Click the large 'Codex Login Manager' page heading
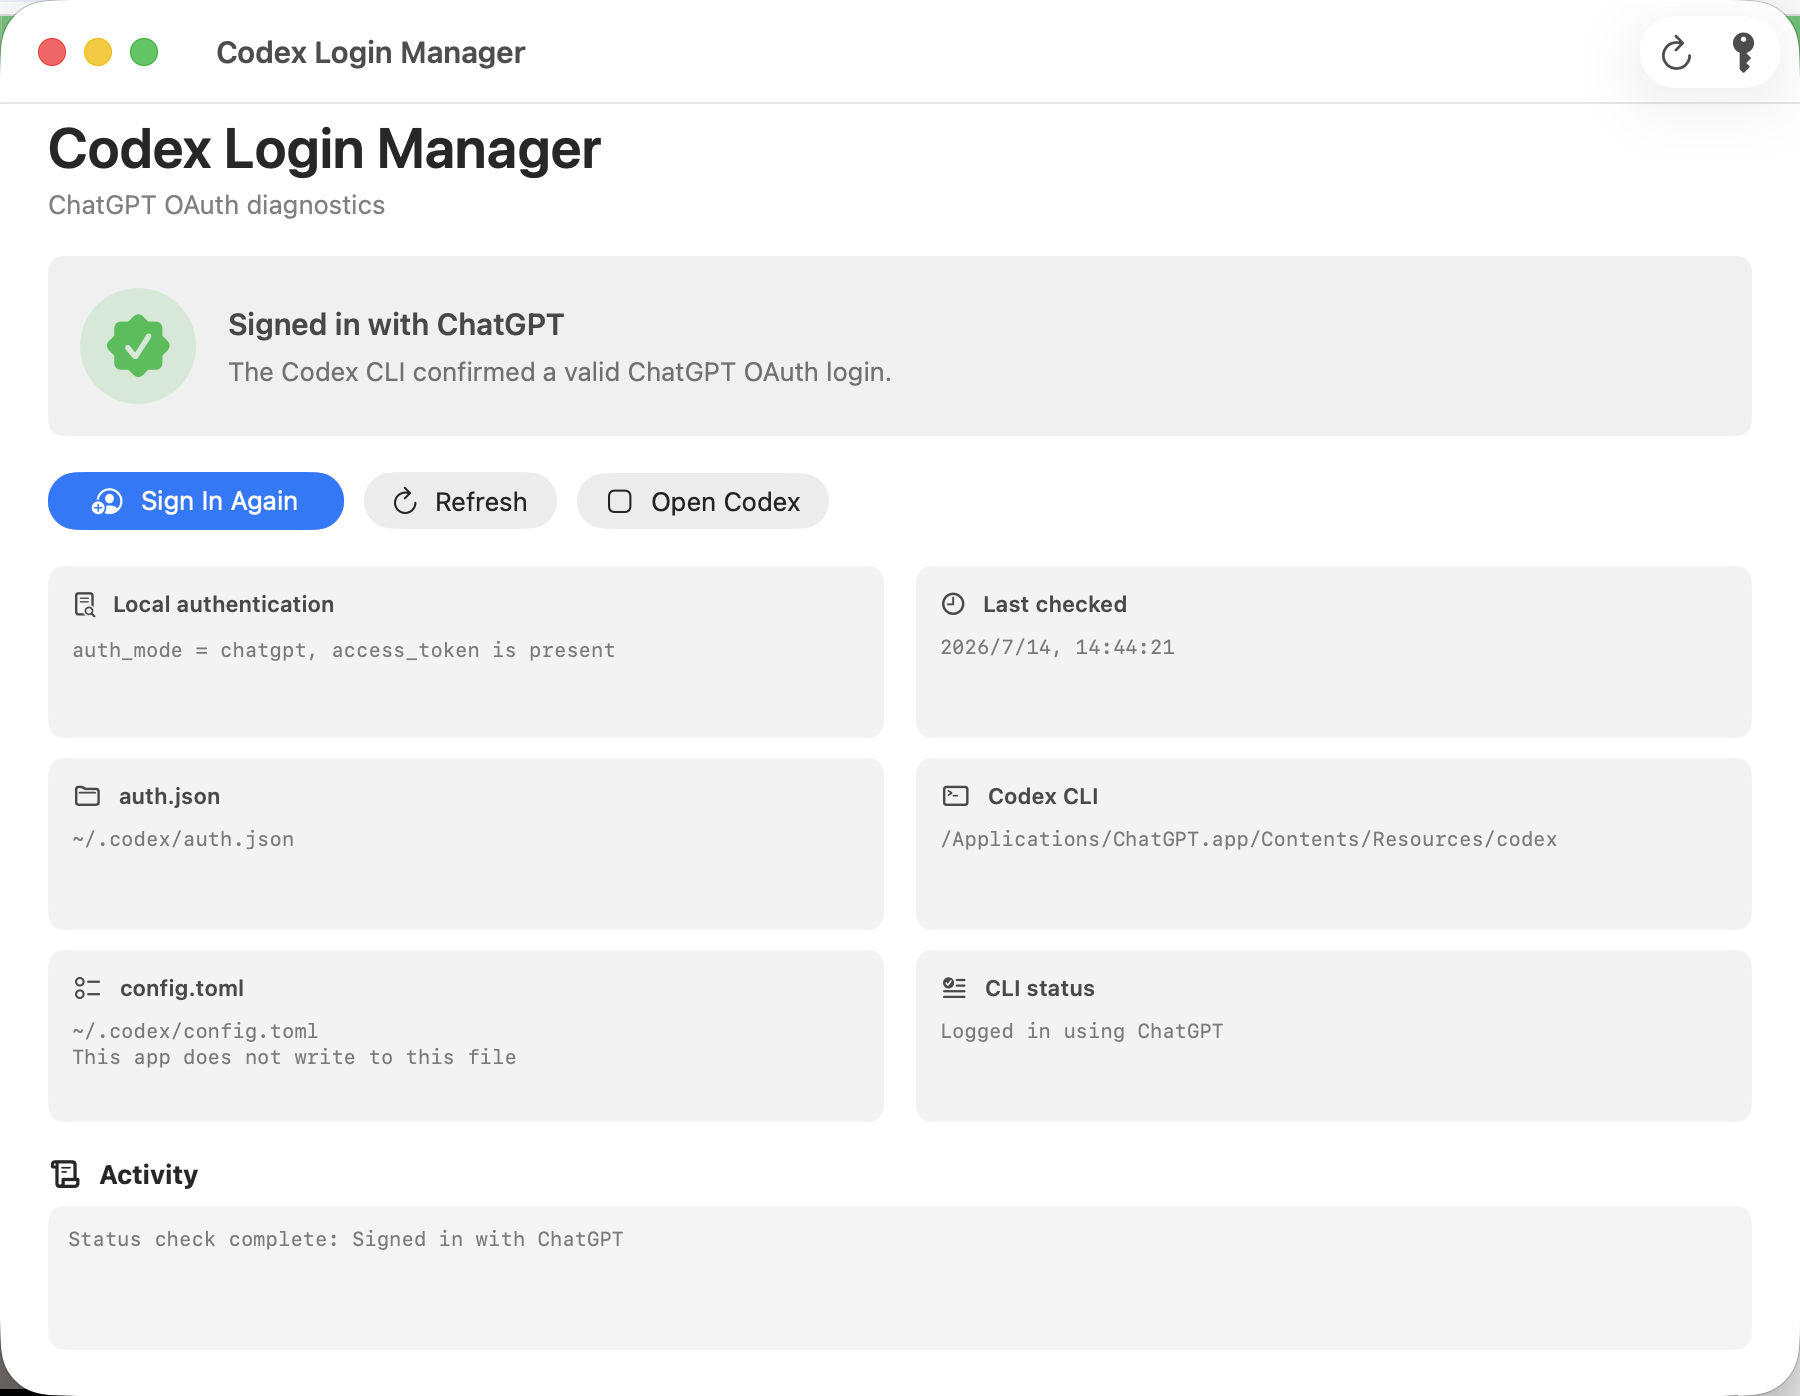 point(324,149)
